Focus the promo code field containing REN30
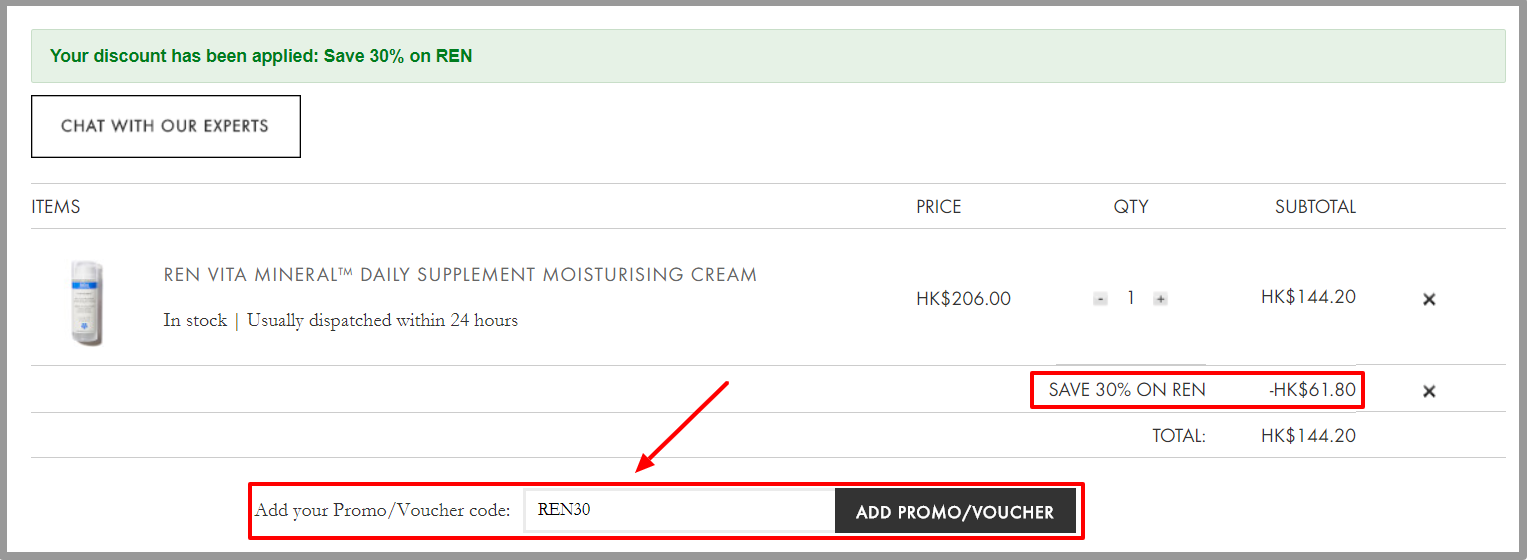The width and height of the screenshot is (1527, 560). (x=680, y=510)
